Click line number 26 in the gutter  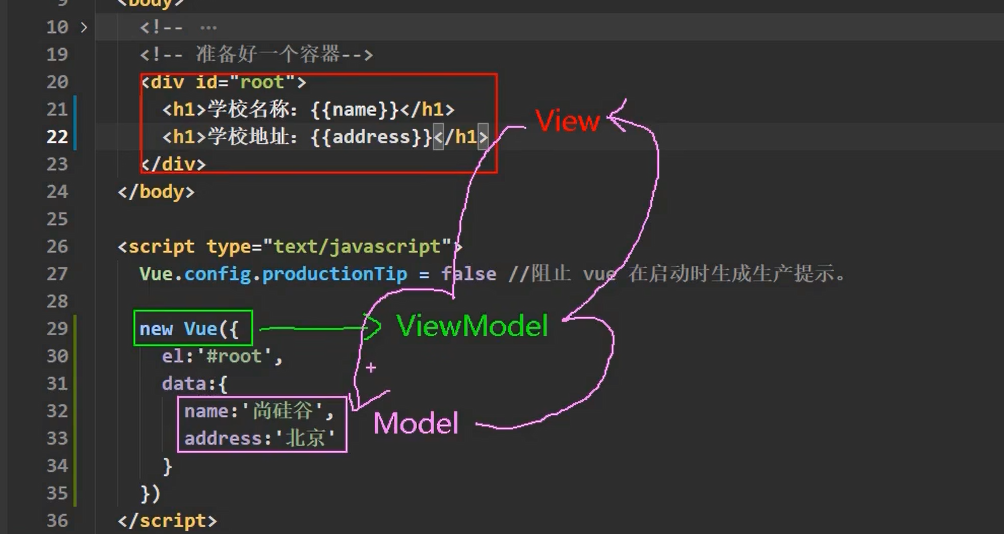tap(57, 247)
